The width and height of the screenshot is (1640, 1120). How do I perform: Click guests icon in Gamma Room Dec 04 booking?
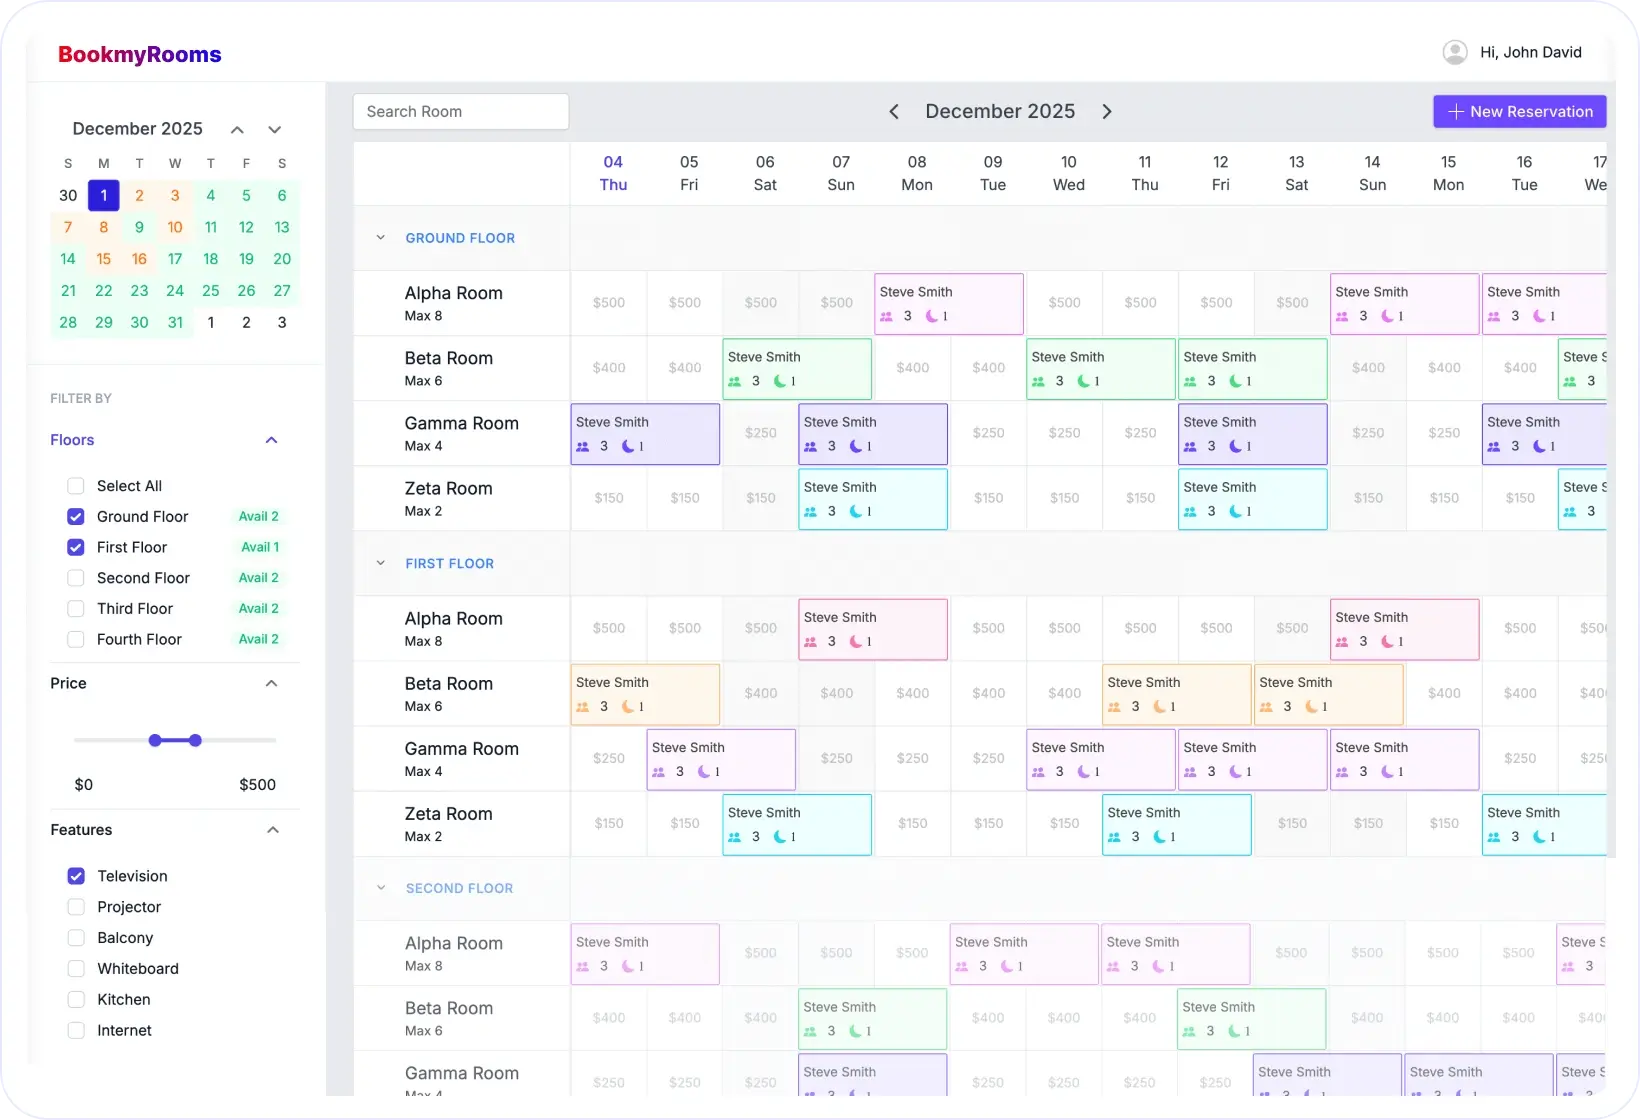(x=583, y=447)
